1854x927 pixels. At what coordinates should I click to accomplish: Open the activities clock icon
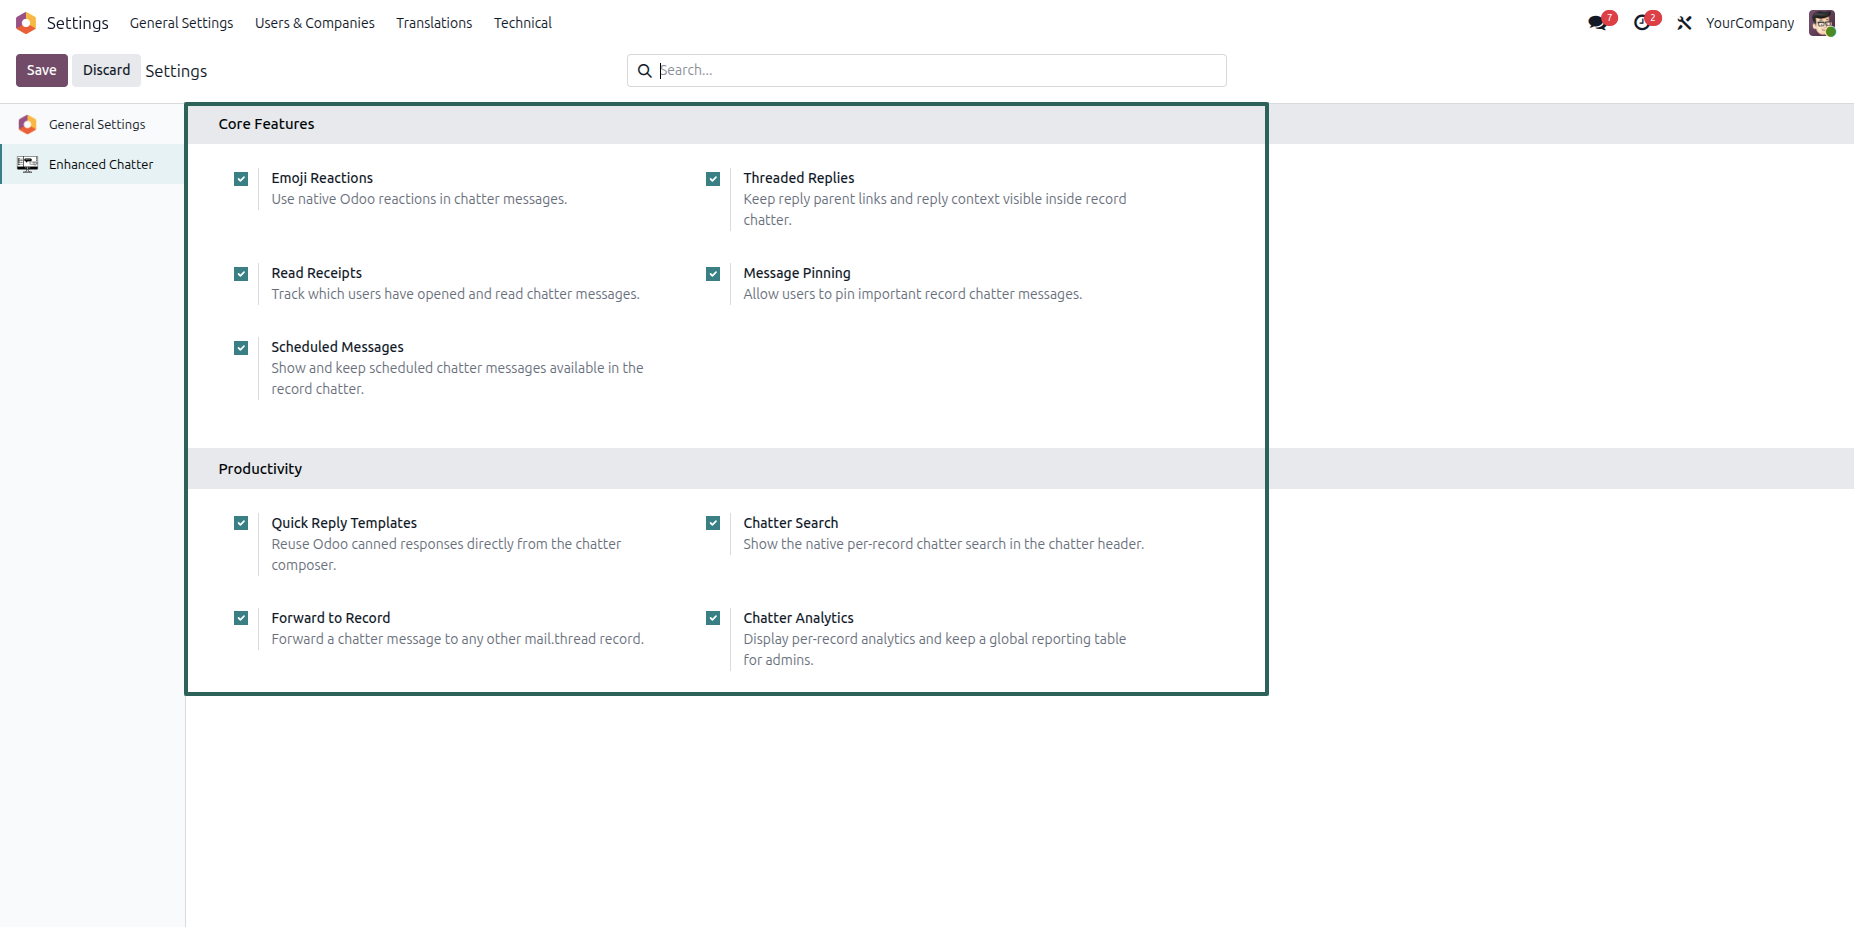point(1642,23)
